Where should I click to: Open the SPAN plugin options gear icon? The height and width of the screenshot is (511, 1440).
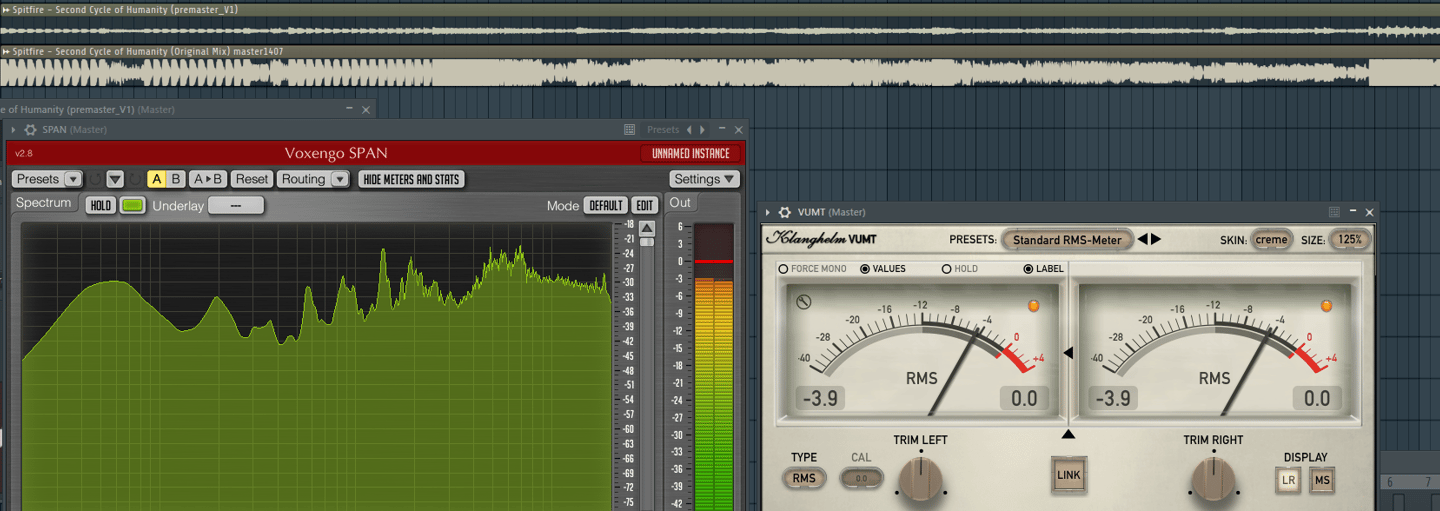click(31, 130)
